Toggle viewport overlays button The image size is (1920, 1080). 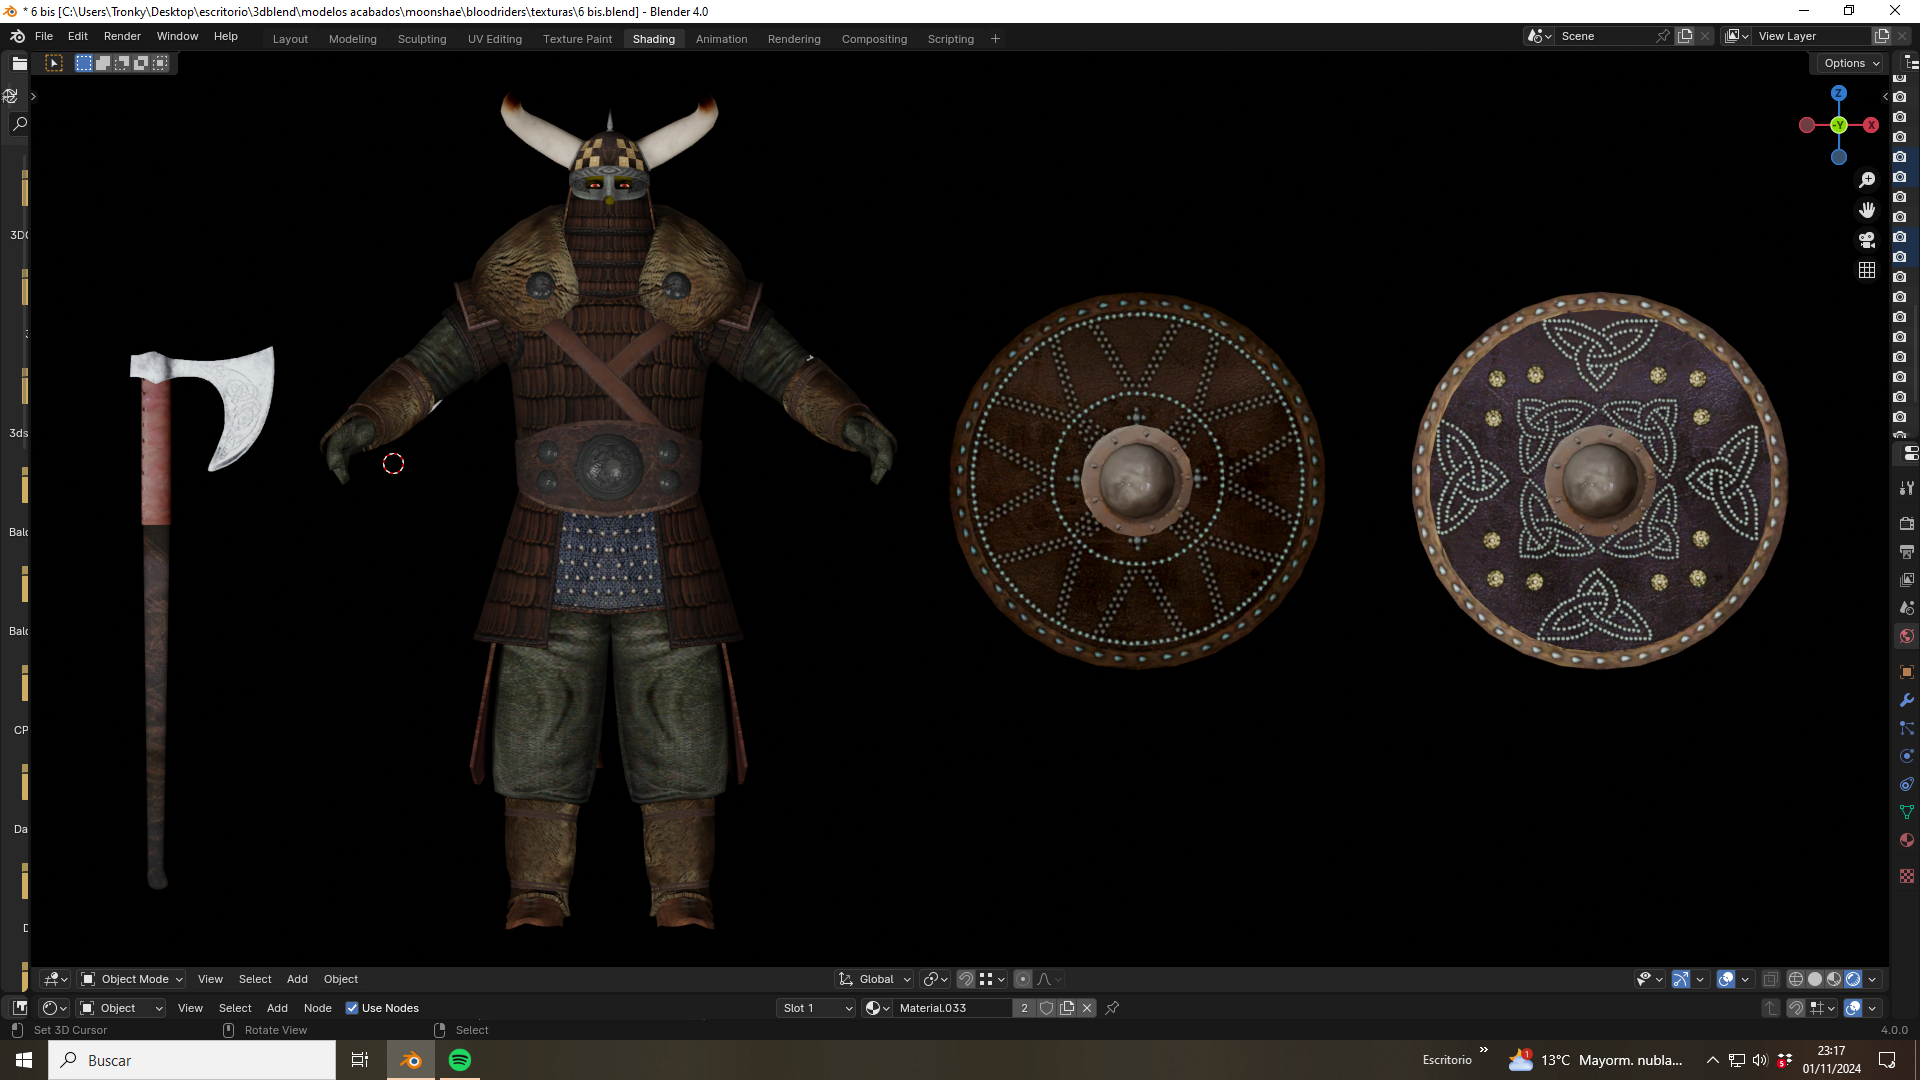pyautogui.click(x=1725, y=979)
